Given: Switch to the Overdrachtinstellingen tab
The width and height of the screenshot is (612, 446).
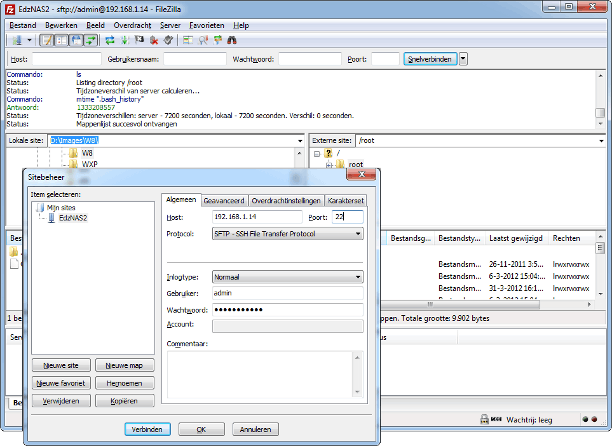Looking at the screenshot, I should click(x=286, y=201).
